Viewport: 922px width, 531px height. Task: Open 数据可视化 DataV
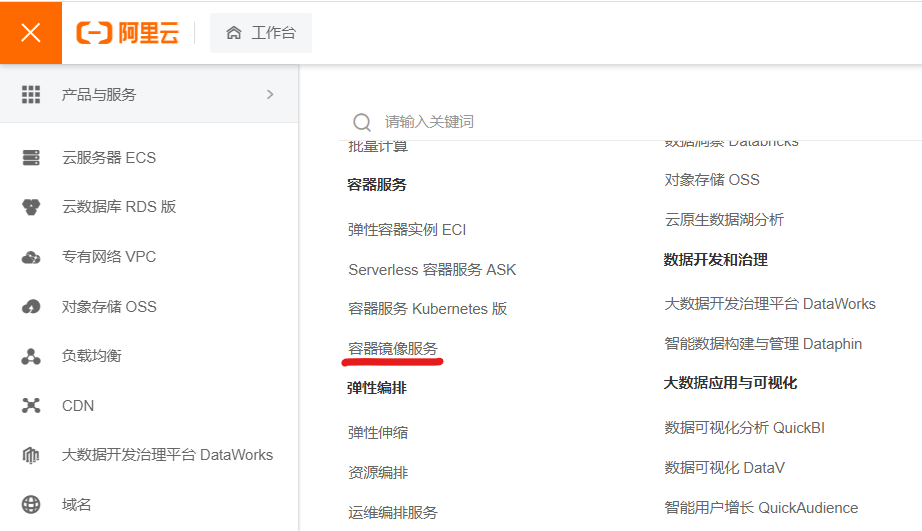pyautogui.click(x=724, y=468)
